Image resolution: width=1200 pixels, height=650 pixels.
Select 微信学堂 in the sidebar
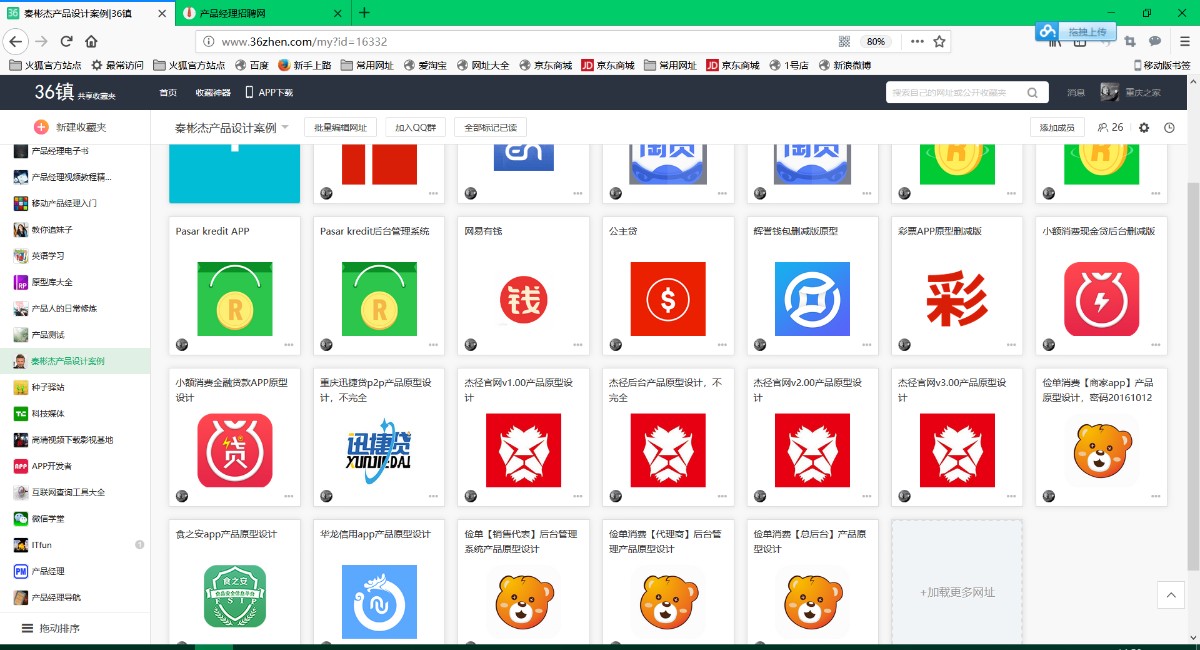[x=75, y=519]
